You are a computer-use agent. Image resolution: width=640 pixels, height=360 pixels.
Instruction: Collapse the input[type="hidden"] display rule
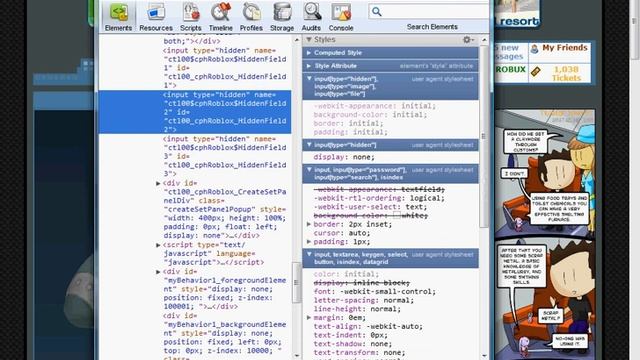click(309, 144)
